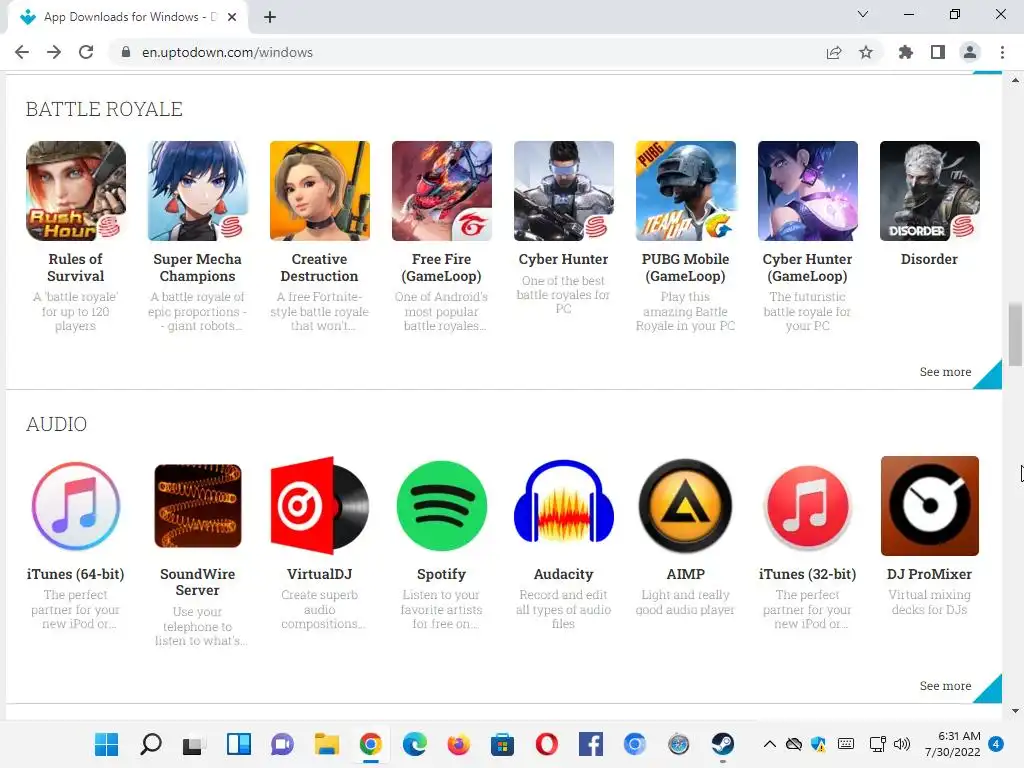This screenshot has width=1024, height=768.
Task: Click the scrollbar down arrow
Action: 1015,711
